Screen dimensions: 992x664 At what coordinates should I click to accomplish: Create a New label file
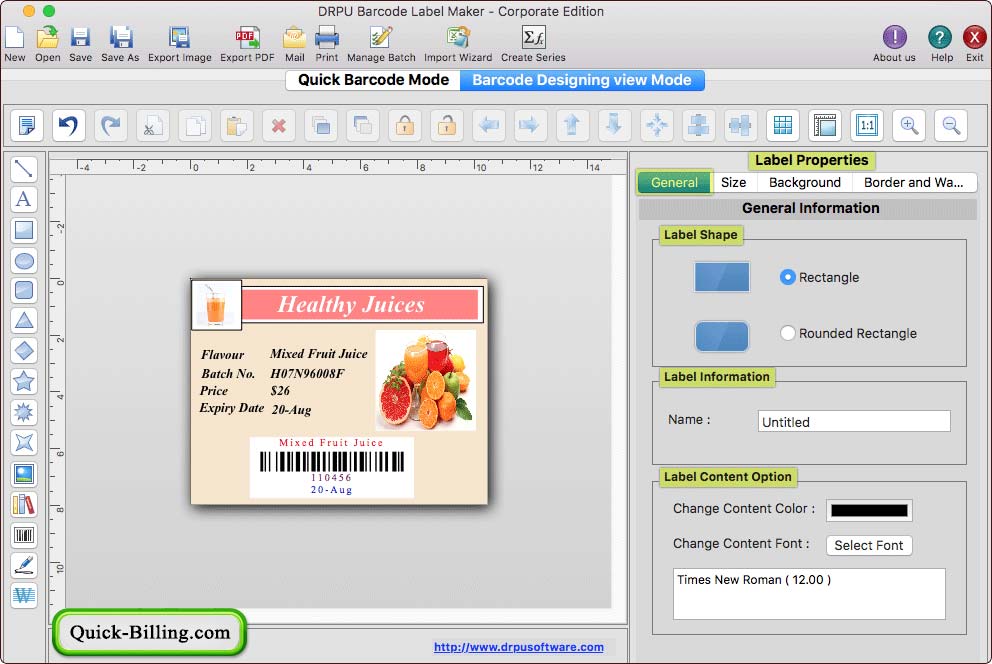pyautogui.click(x=15, y=44)
